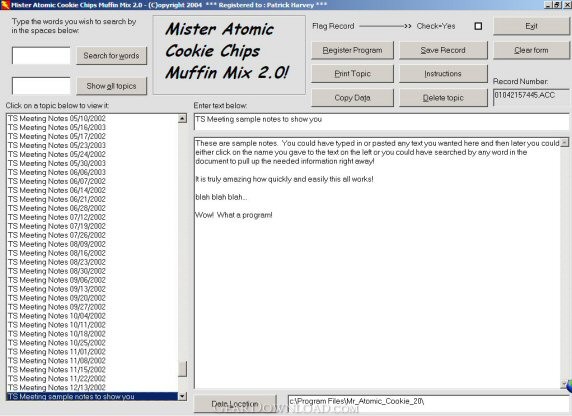Click the Search for words button
The width and height of the screenshot is (572, 416).
111,56
